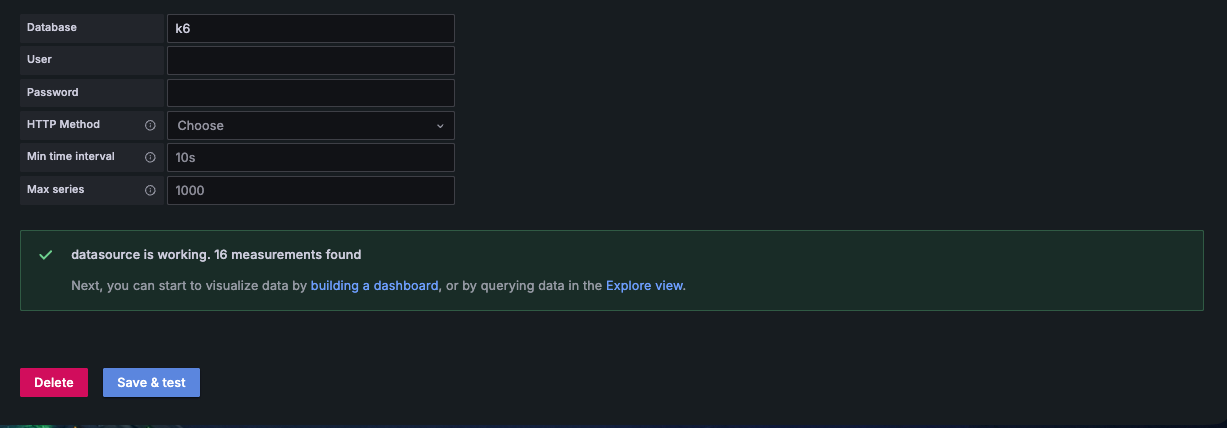Screen dimensions: 1227x428
Task: Follow the "building a dashboard" link
Action: [374, 285]
